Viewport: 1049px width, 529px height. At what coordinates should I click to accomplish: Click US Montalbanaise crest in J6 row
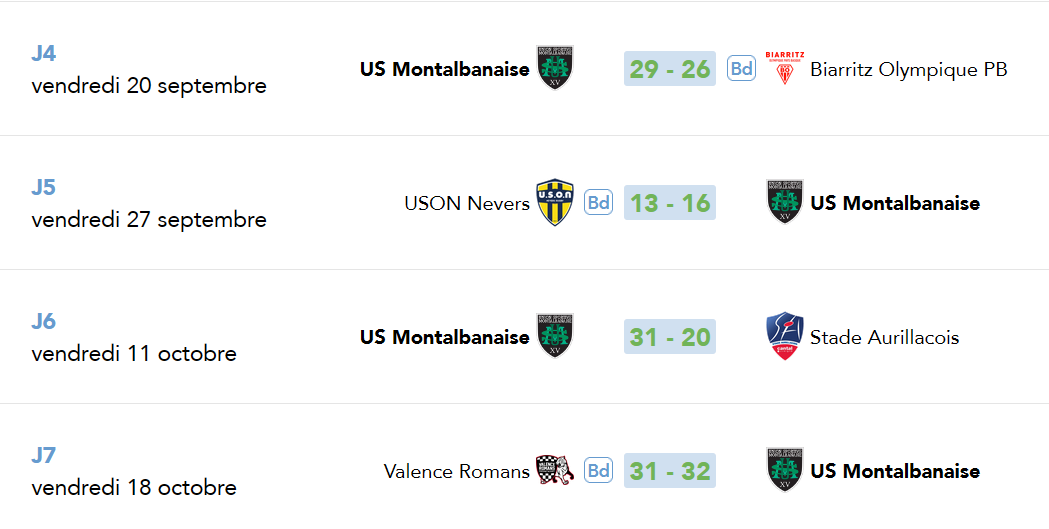(555, 336)
